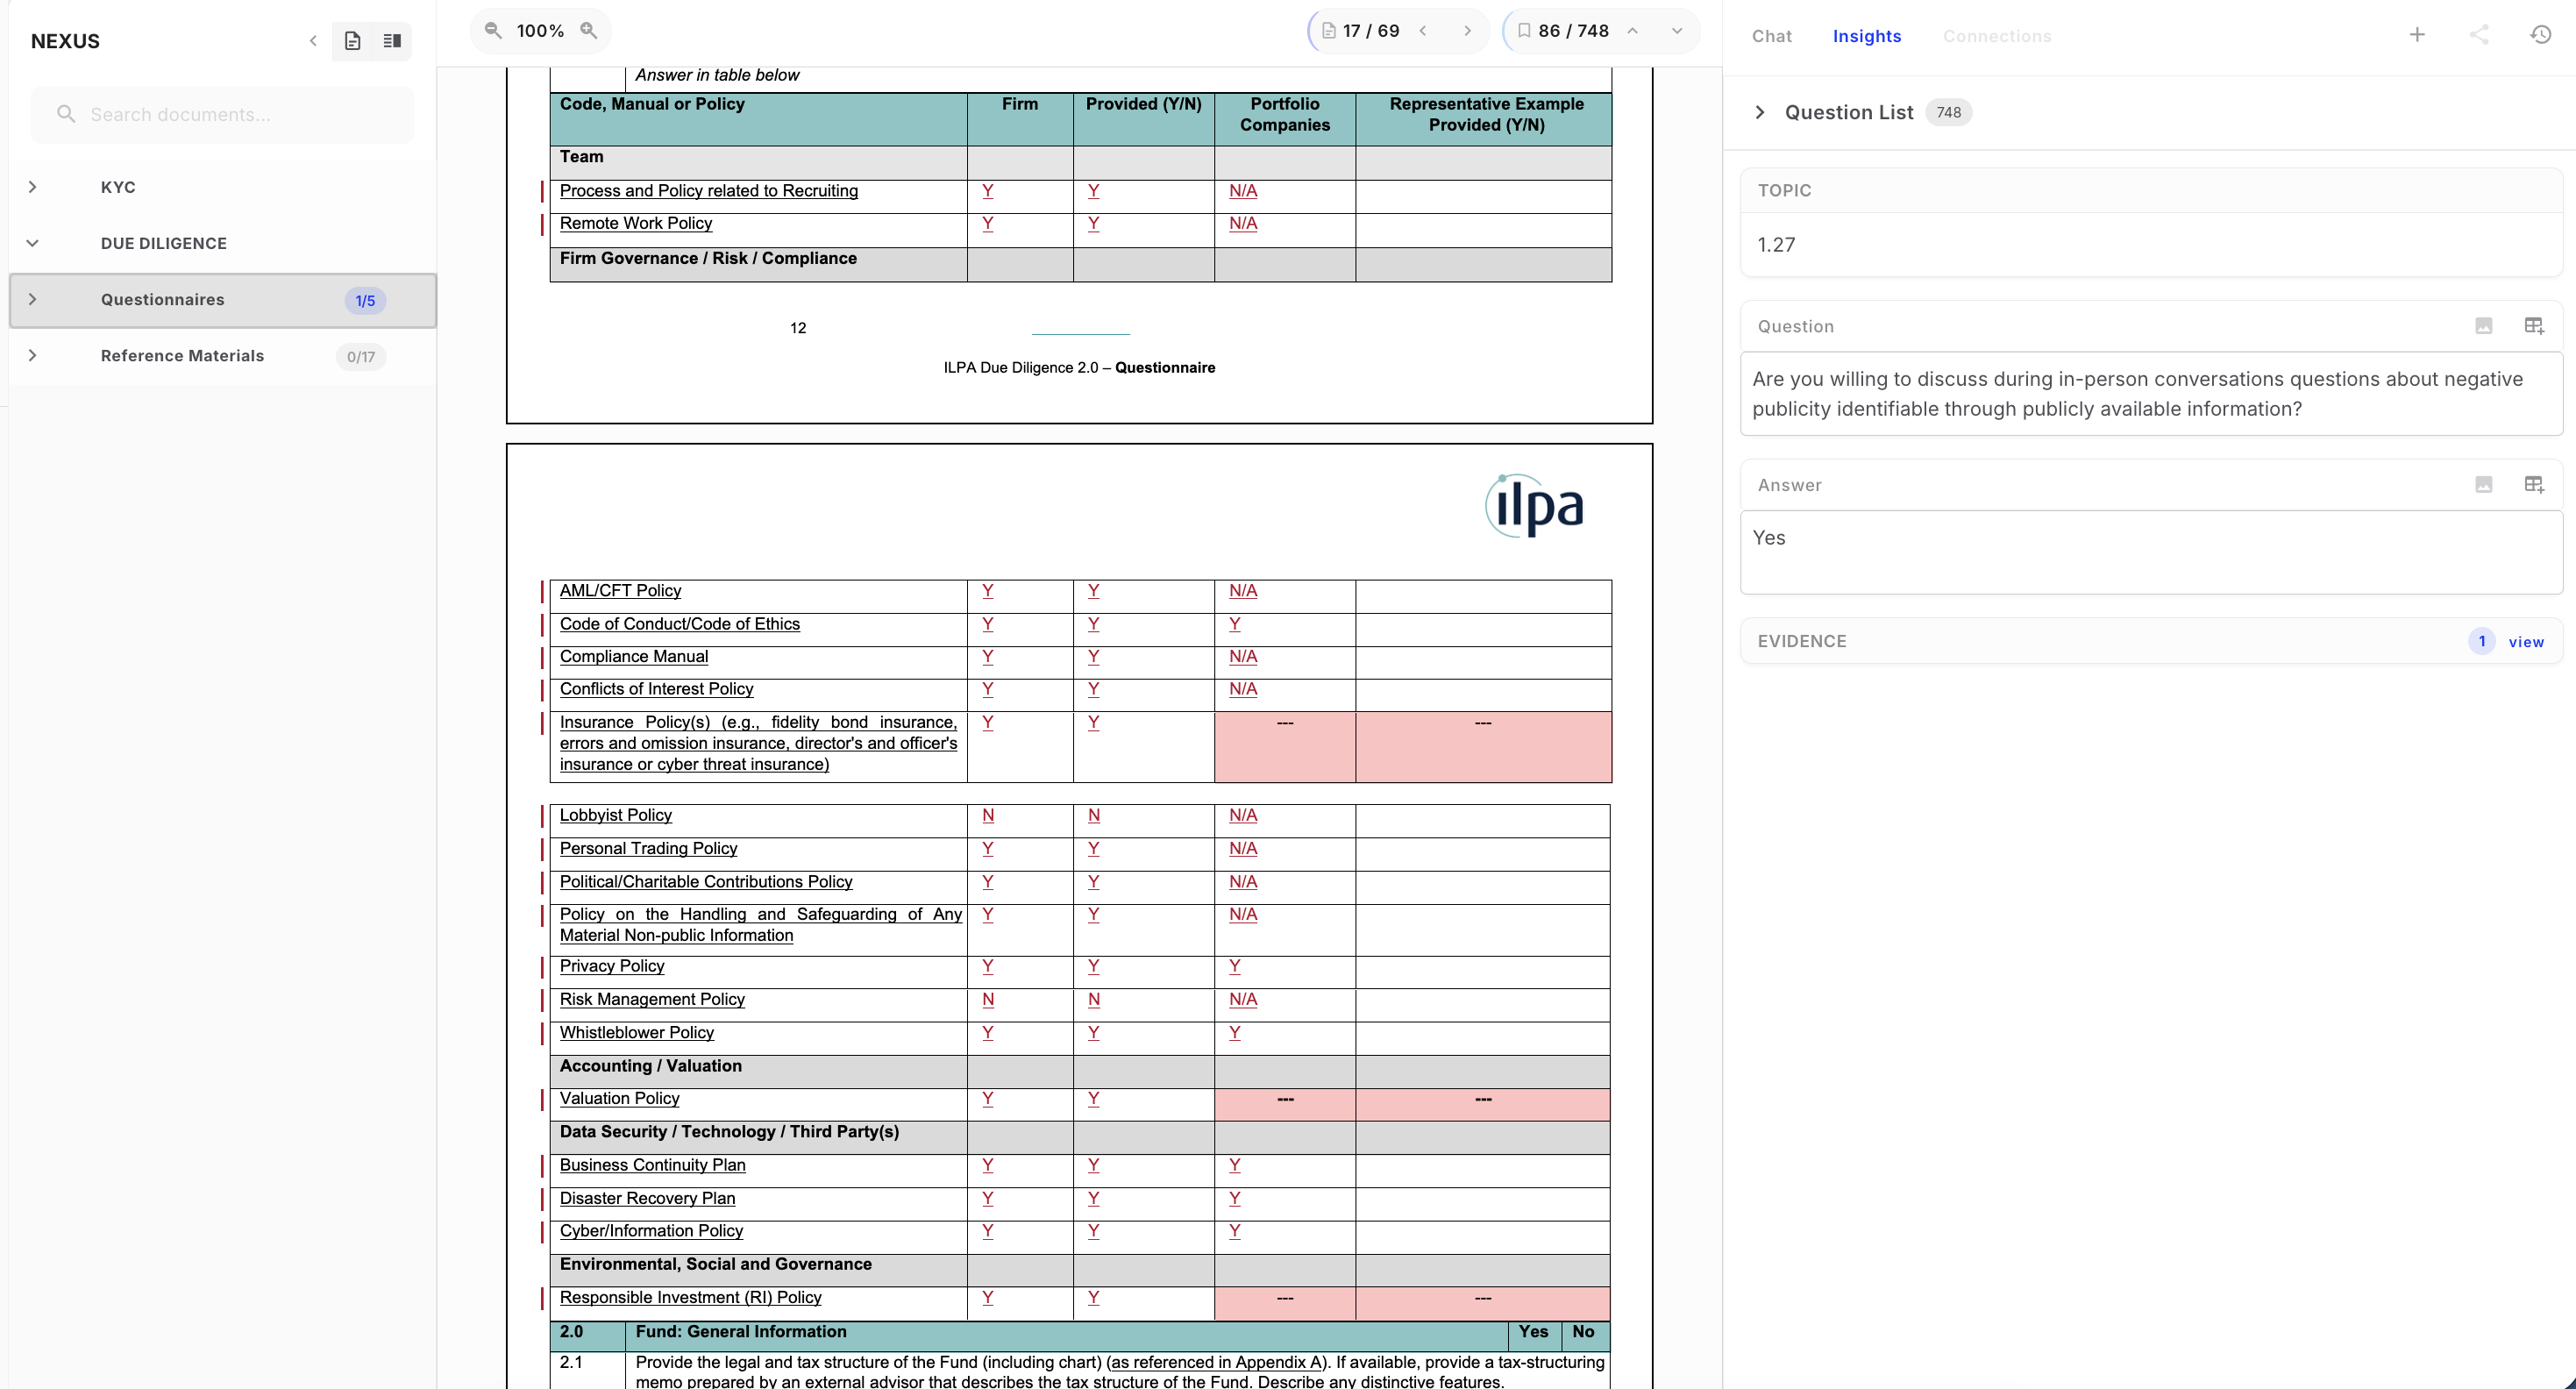Click the view link next to Evidence
The height and width of the screenshot is (1389, 2576).
(2526, 641)
